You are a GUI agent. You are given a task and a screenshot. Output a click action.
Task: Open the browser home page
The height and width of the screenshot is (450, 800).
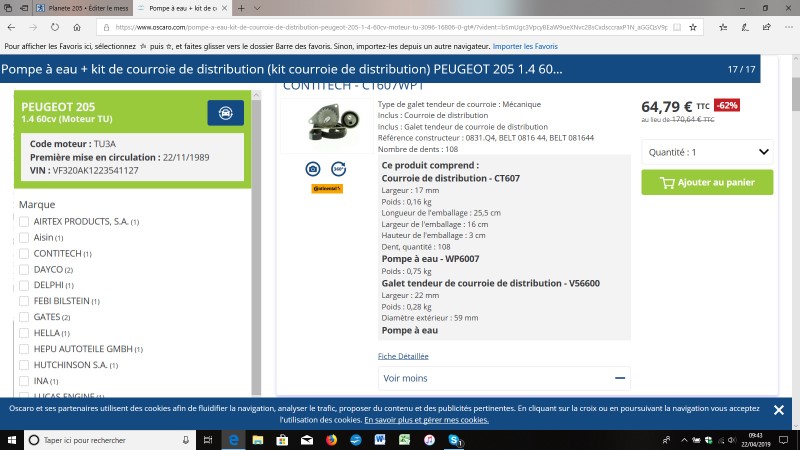tap(77, 27)
